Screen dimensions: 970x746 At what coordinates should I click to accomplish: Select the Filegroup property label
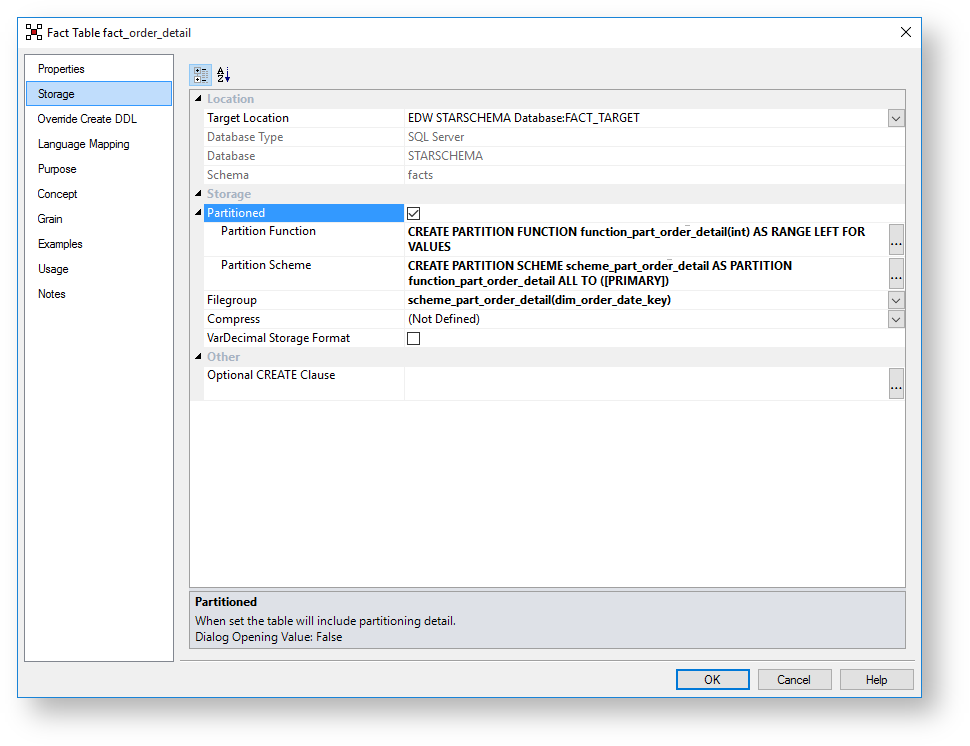point(232,300)
